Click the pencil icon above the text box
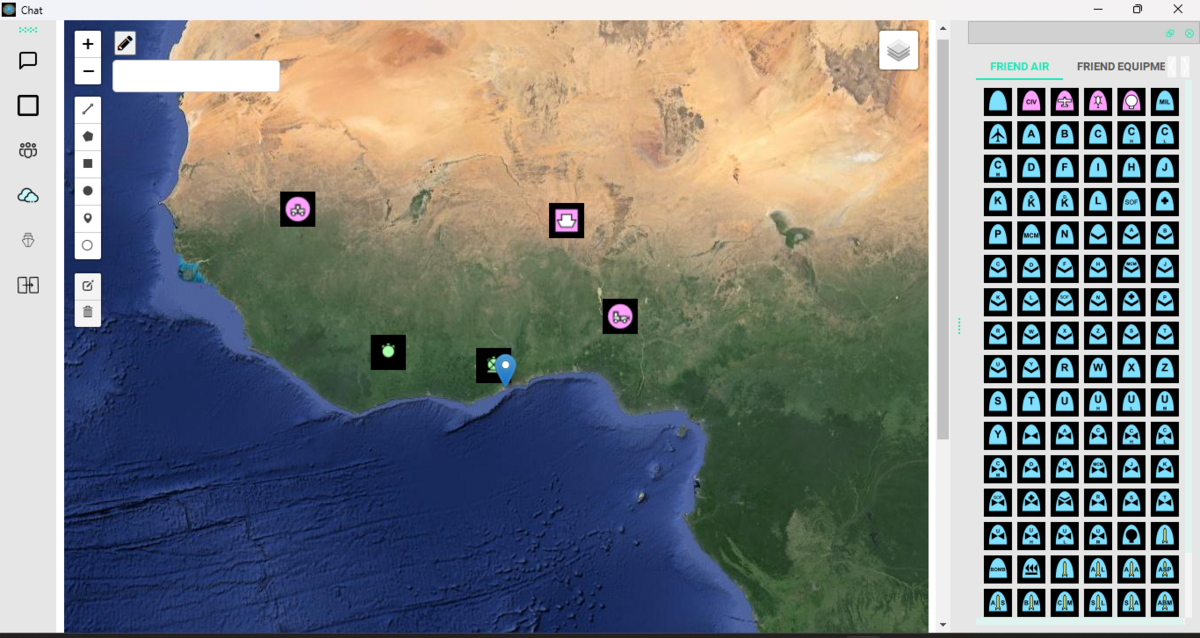This screenshot has width=1200, height=638. 125,43
